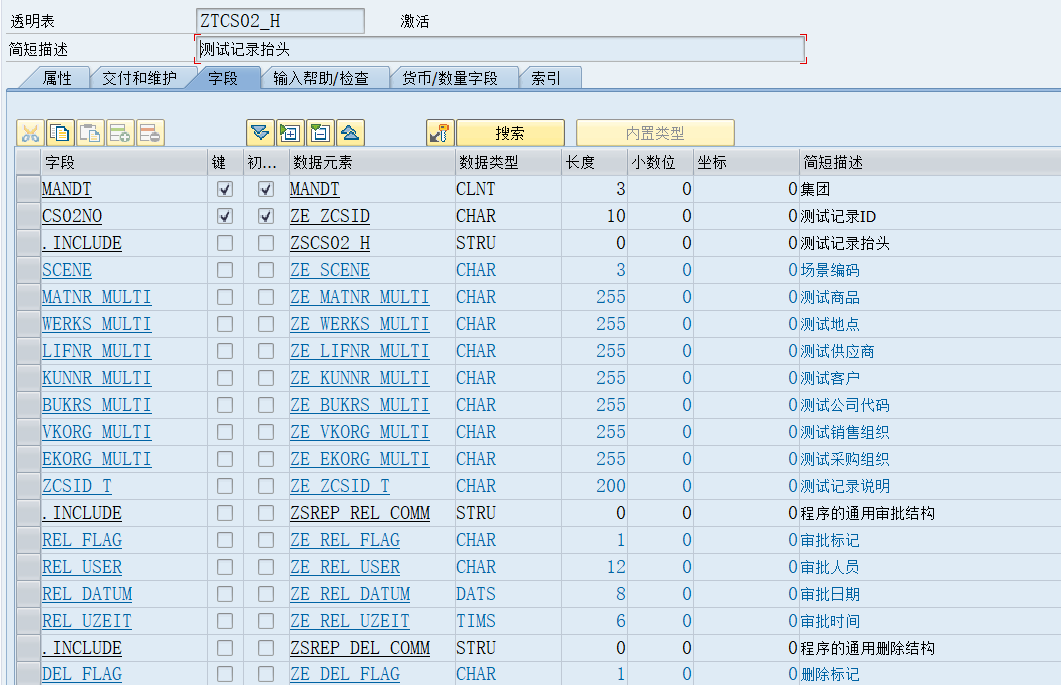Click the Collapse All Includes icon
The width and height of the screenshot is (1061, 685).
point(350,133)
